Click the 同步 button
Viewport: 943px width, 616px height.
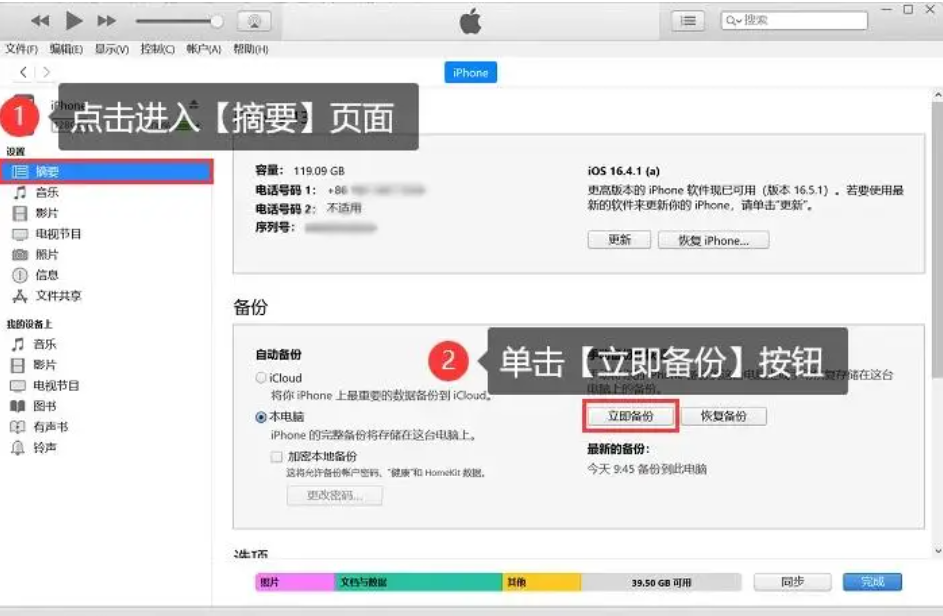coord(792,582)
